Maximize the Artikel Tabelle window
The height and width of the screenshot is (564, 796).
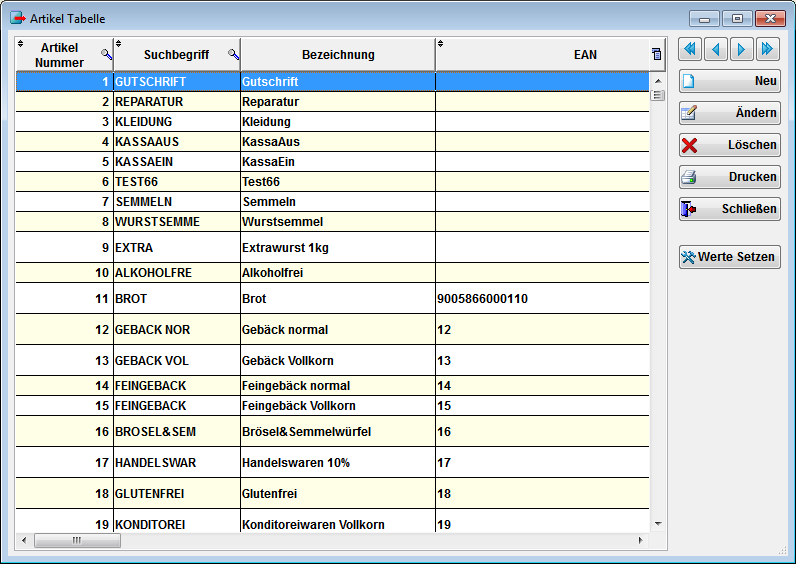tap(737, 19)
